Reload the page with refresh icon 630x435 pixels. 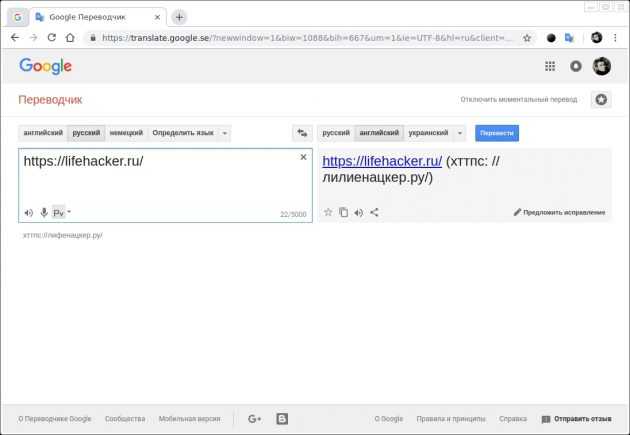tap(51, 38)
